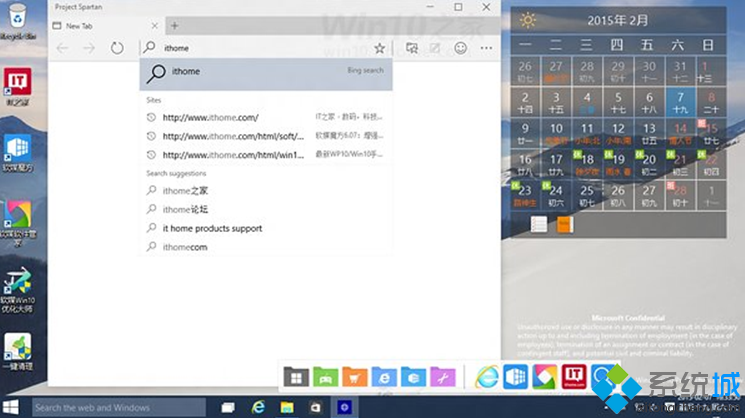Image resolution: width=745 pixels, height=418 pixels.
Task: Choose it home products support suggestion
Action: pos(266,228)
